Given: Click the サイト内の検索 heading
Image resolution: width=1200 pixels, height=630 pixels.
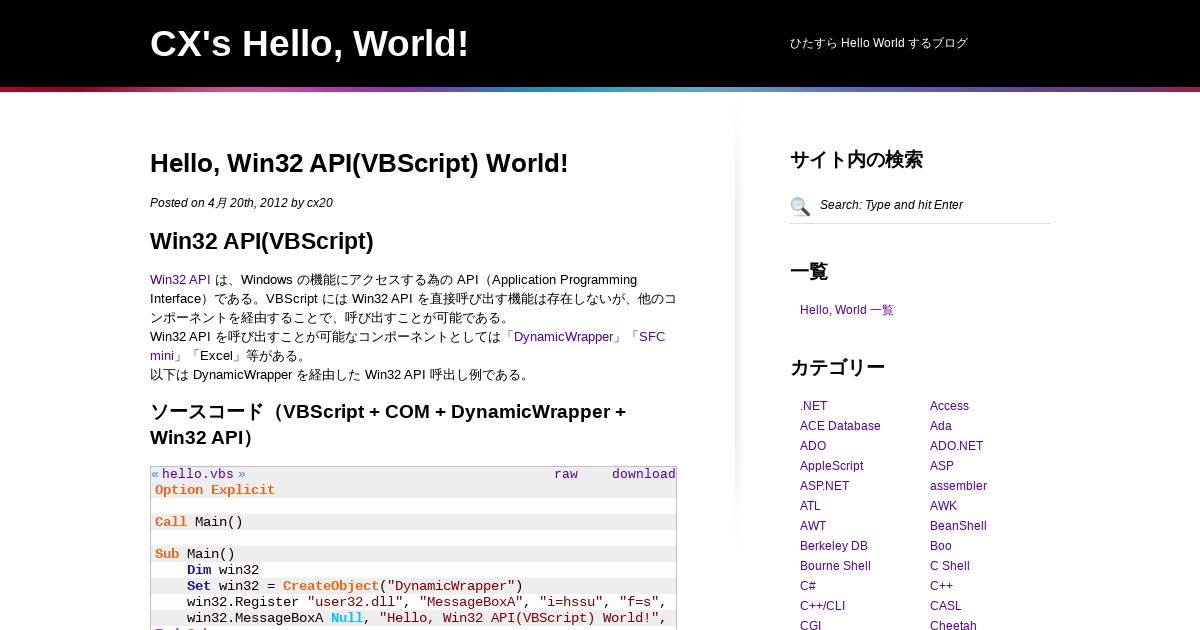Looking at the screenshot, I should pos(856,159).
